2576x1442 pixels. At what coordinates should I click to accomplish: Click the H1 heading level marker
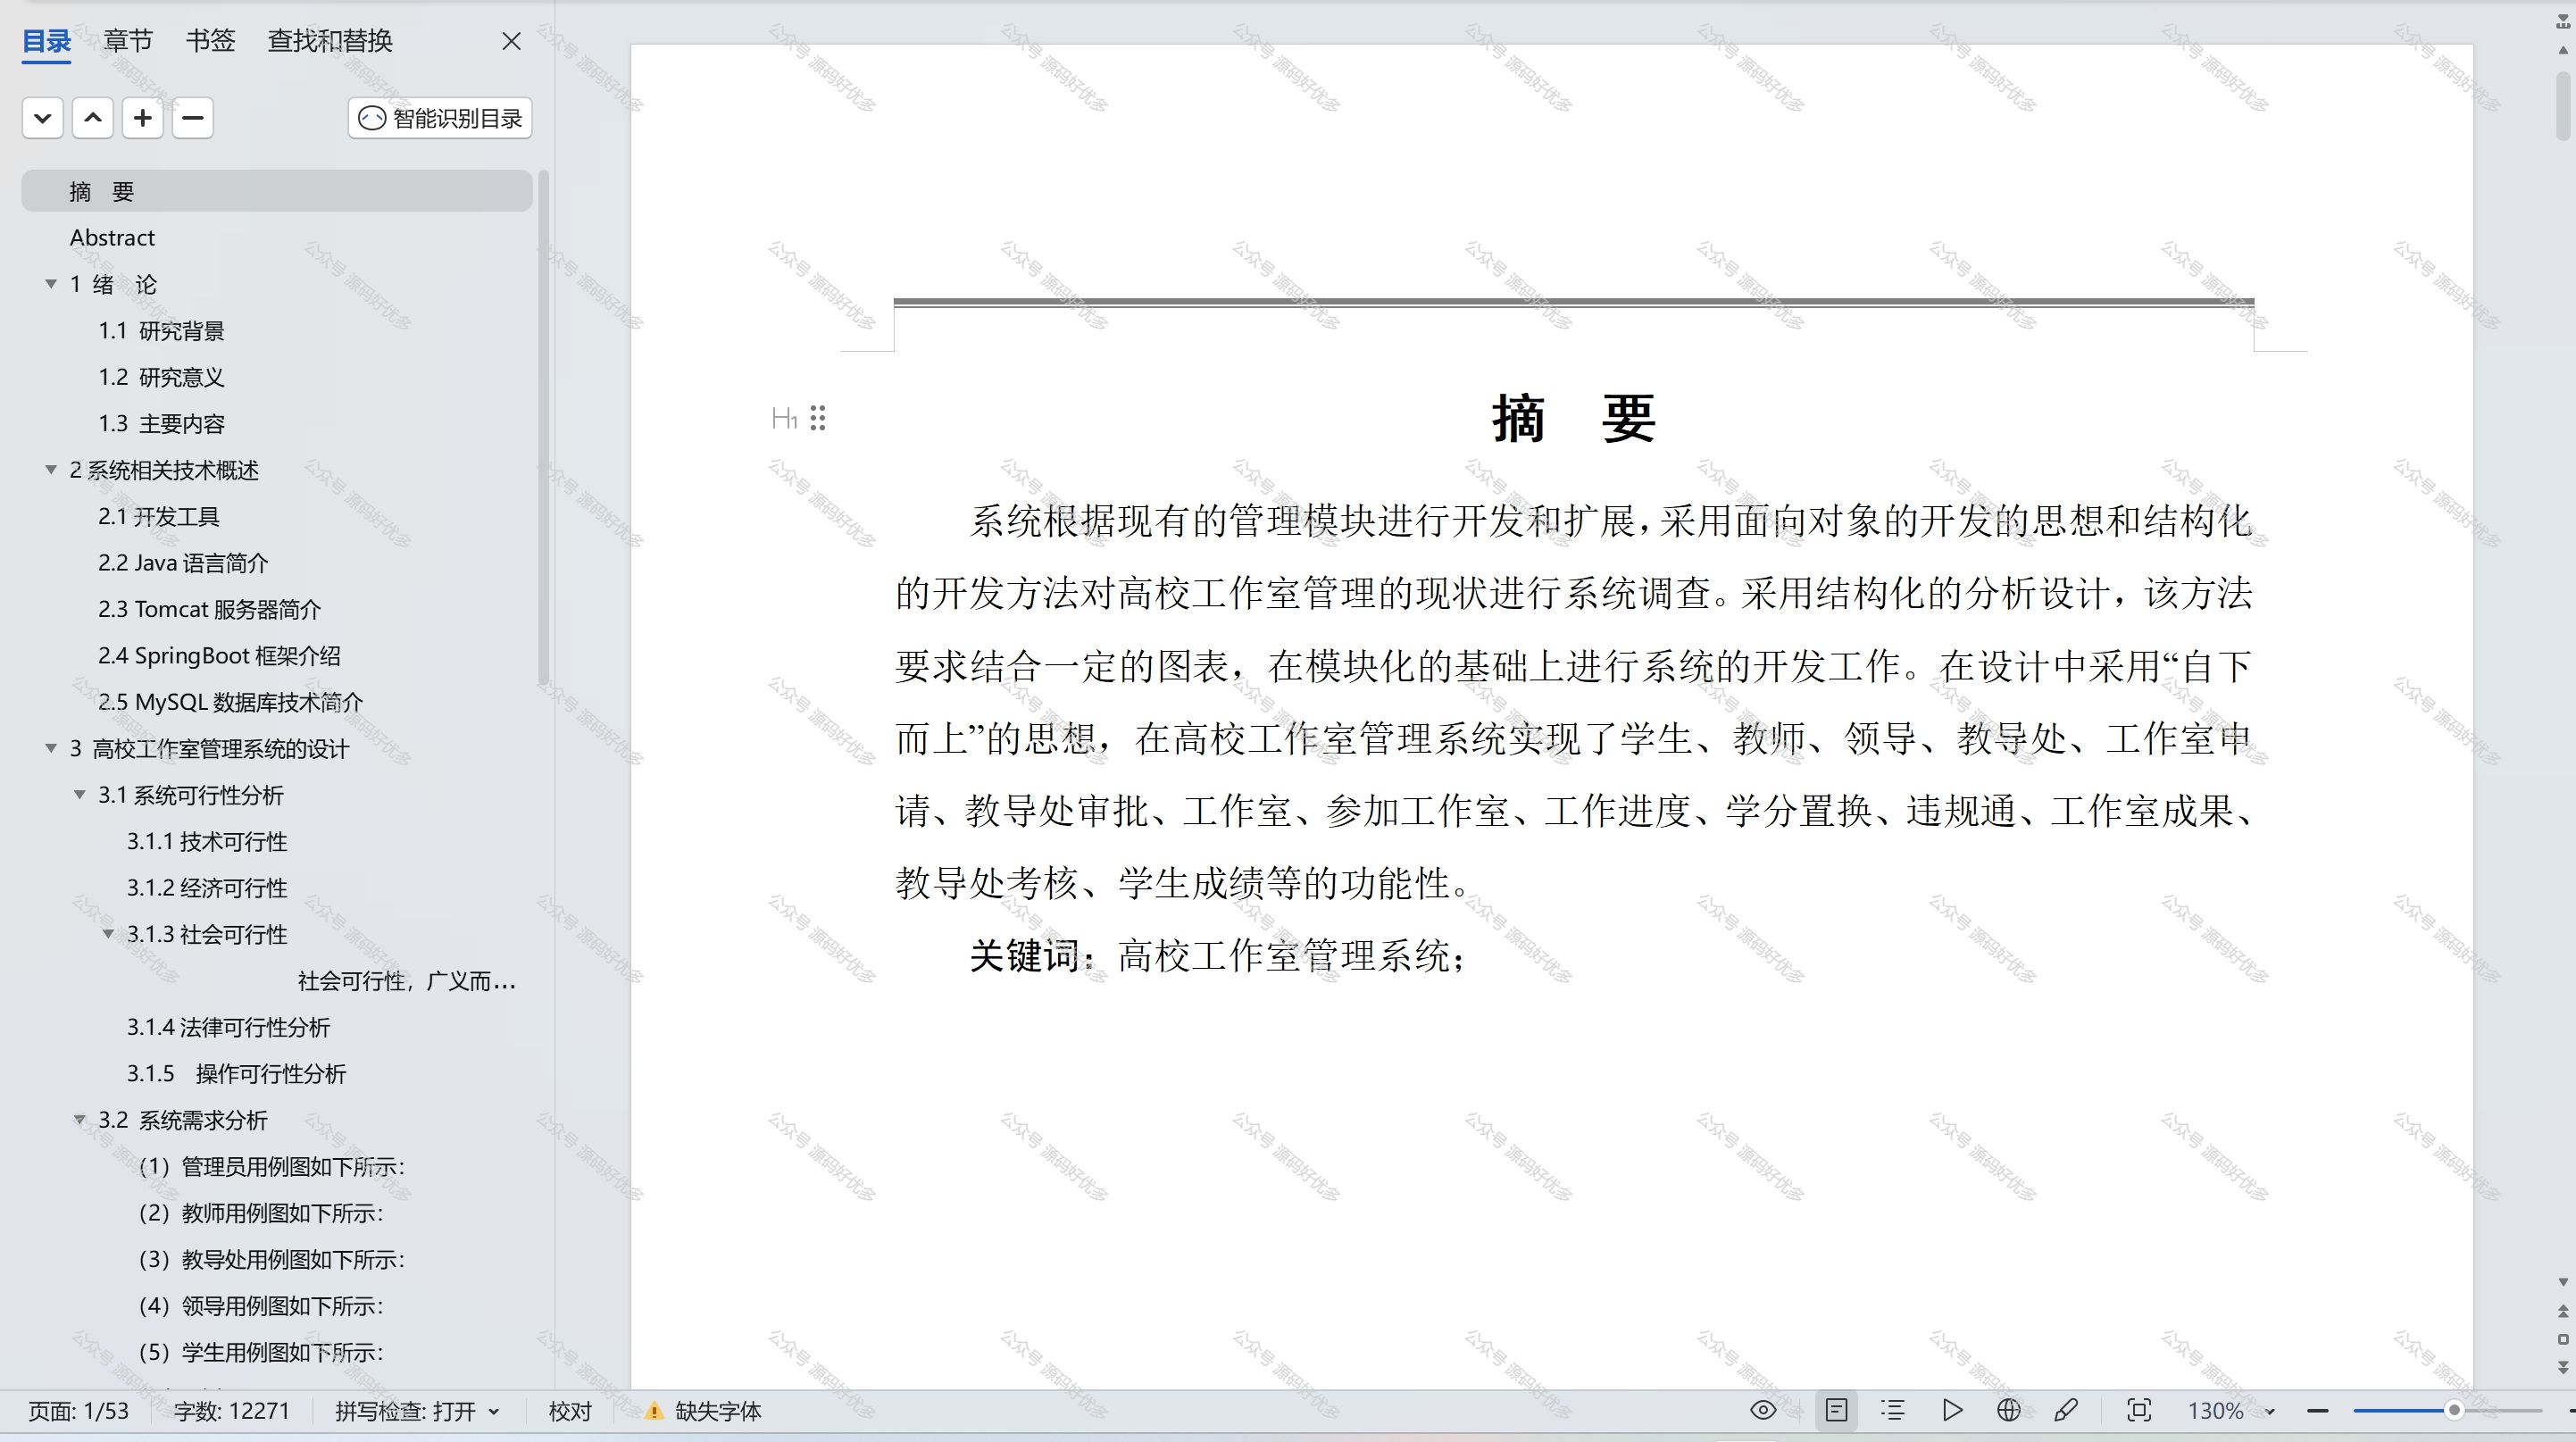784,418
